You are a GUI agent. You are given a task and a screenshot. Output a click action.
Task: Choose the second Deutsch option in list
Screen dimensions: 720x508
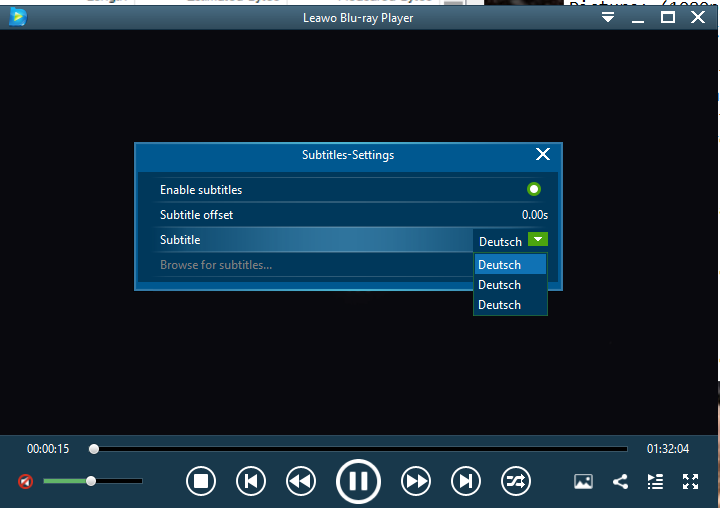510,285
